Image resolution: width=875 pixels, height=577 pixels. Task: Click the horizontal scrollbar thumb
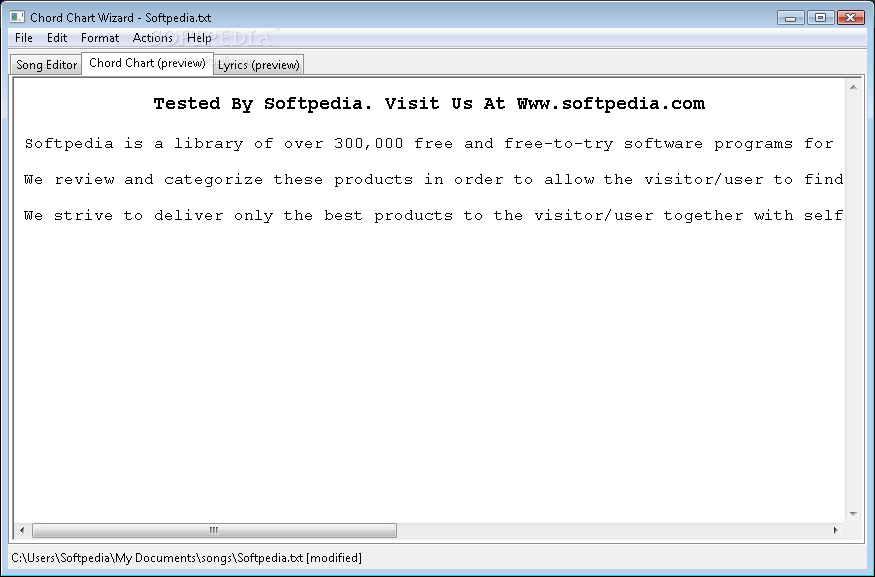(214, 530)
